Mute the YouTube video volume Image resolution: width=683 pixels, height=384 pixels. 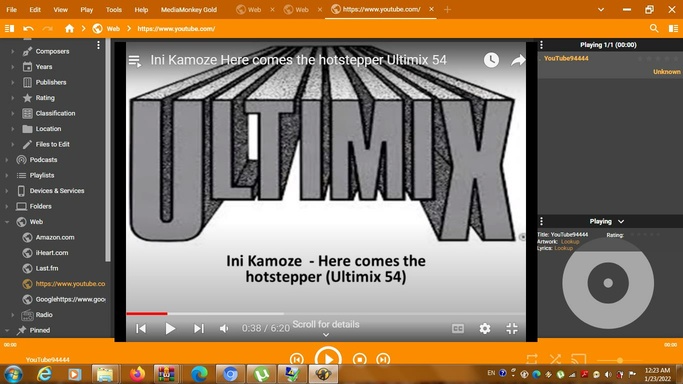click(224, 328)
